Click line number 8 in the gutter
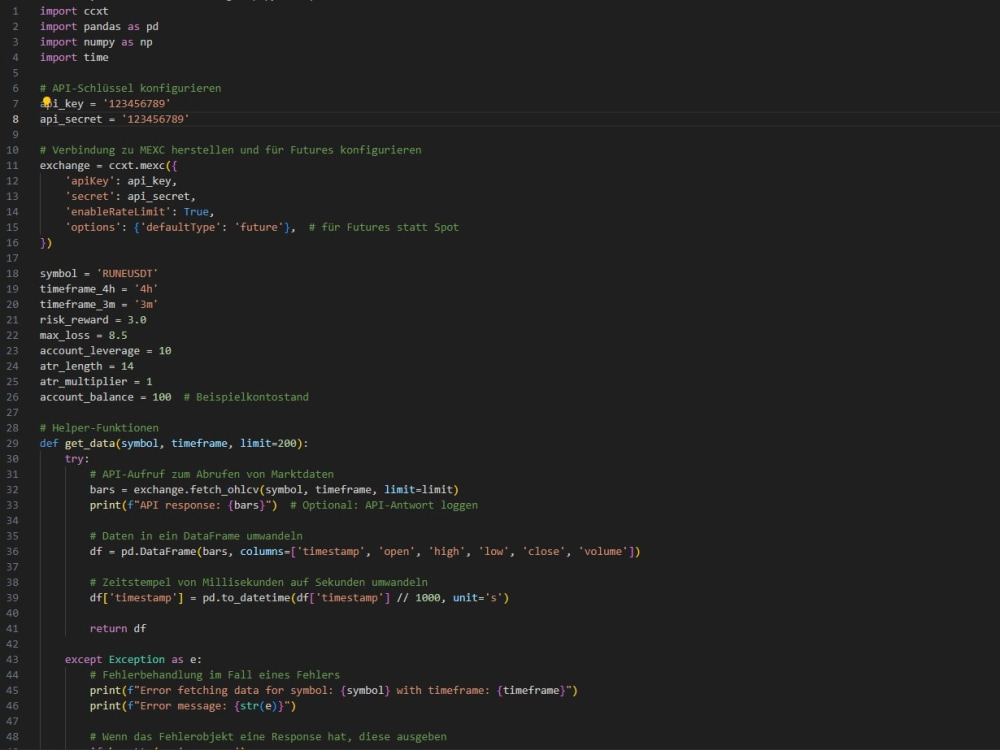1000x750 pixels. coord(15,119)
